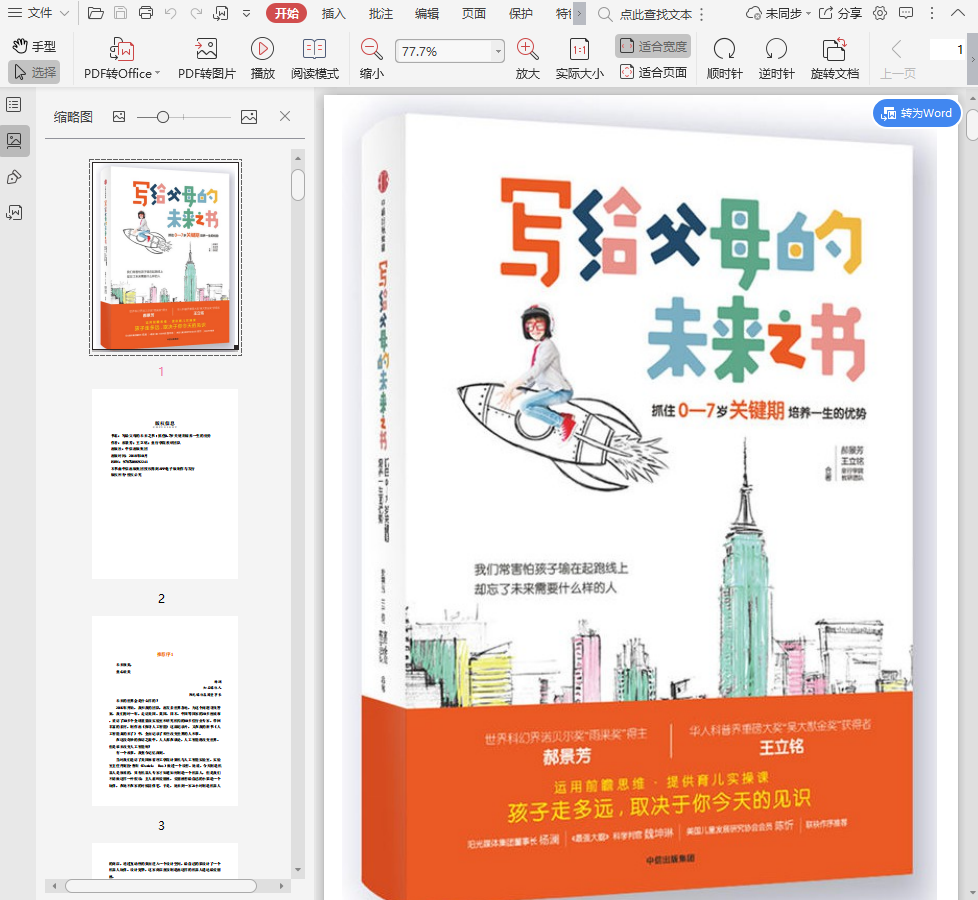The height and width of the screenshot is (900, 978).
Task: Toggle the thumbnail panel icon in left sidebar
Action: point(14,140)
